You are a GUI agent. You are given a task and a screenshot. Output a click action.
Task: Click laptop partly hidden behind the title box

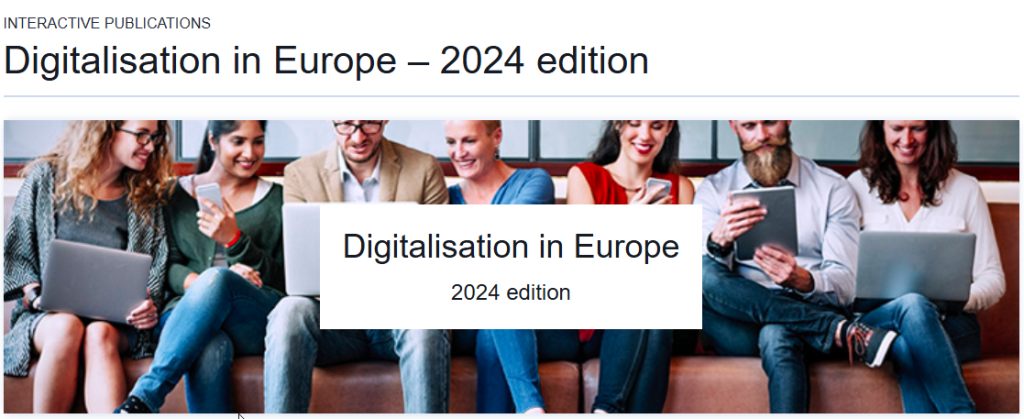point(301,250)
